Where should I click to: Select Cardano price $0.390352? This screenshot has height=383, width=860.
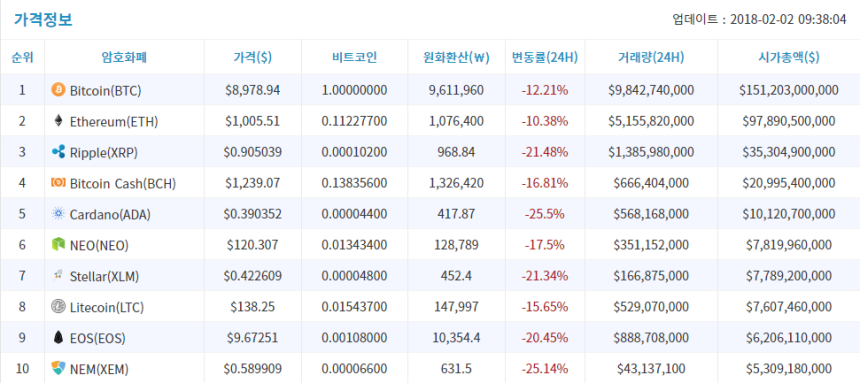pyautogui.click(x=253, y=213)
